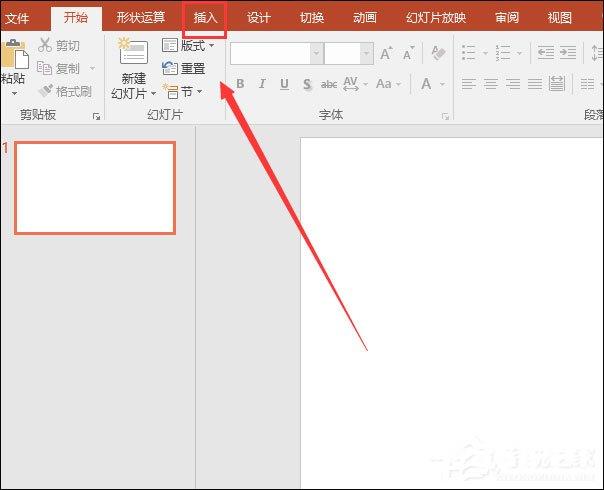Screen dimensions: 604x490
Task: Open the 版式 layout dropdown
Action: pos(188,46)
